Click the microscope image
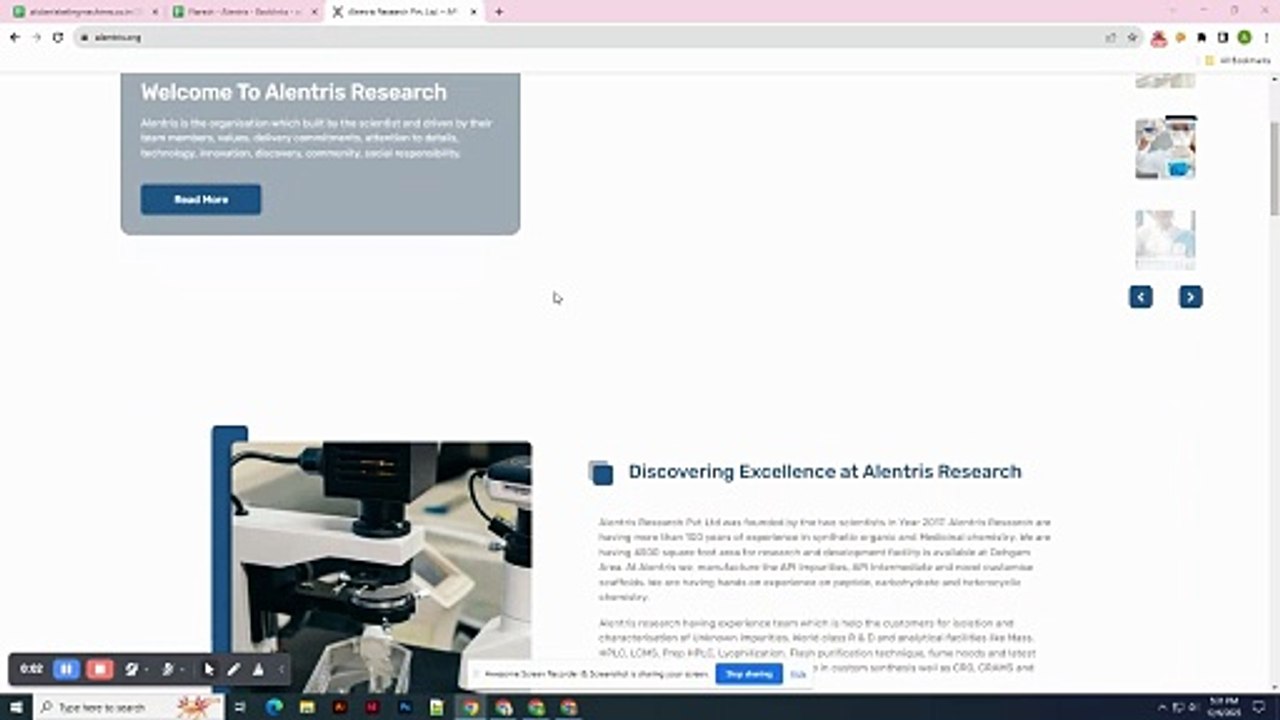 381,566
